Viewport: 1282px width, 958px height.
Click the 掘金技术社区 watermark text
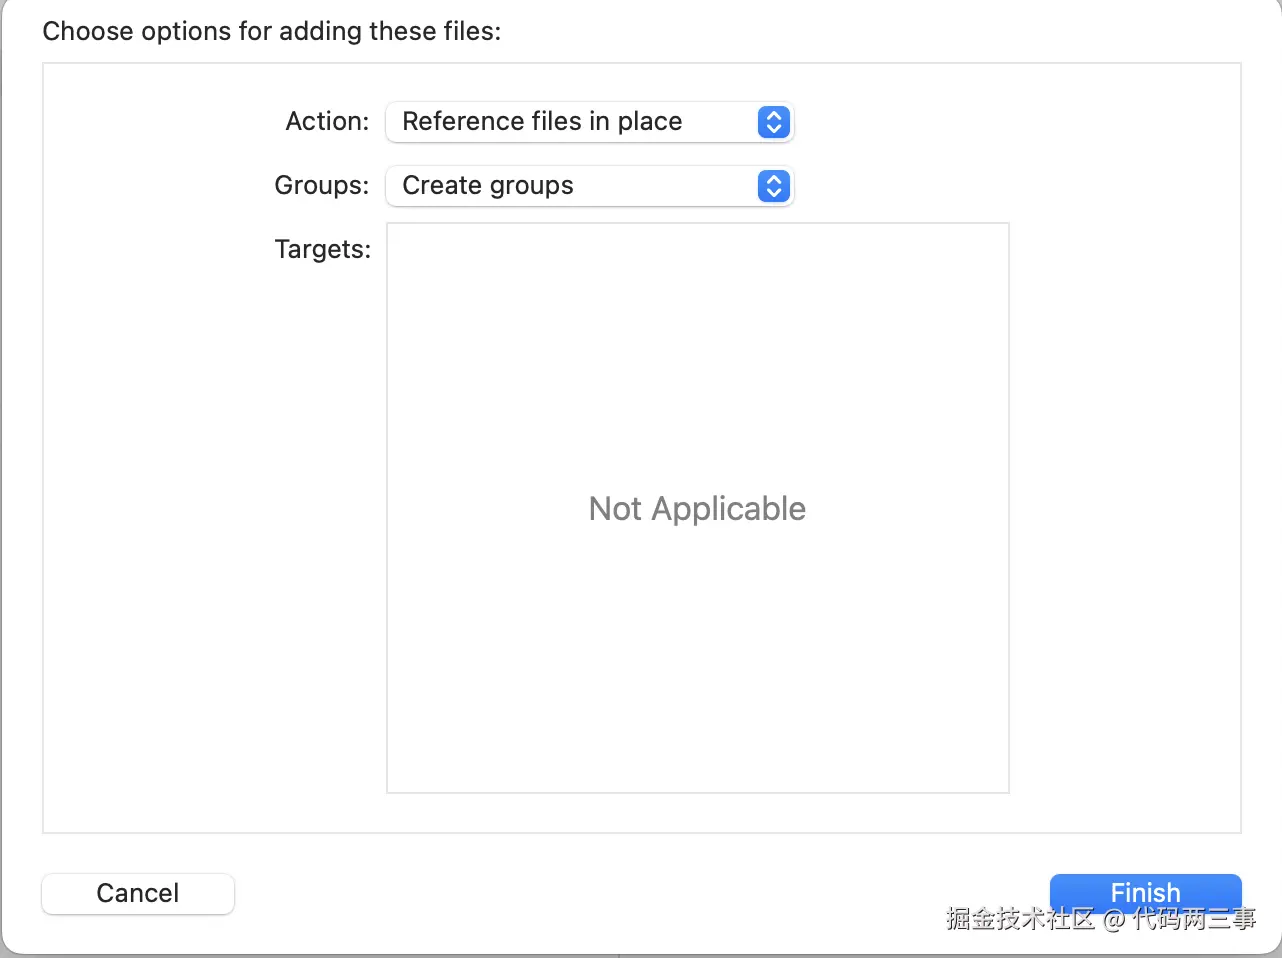(1020, 919)
